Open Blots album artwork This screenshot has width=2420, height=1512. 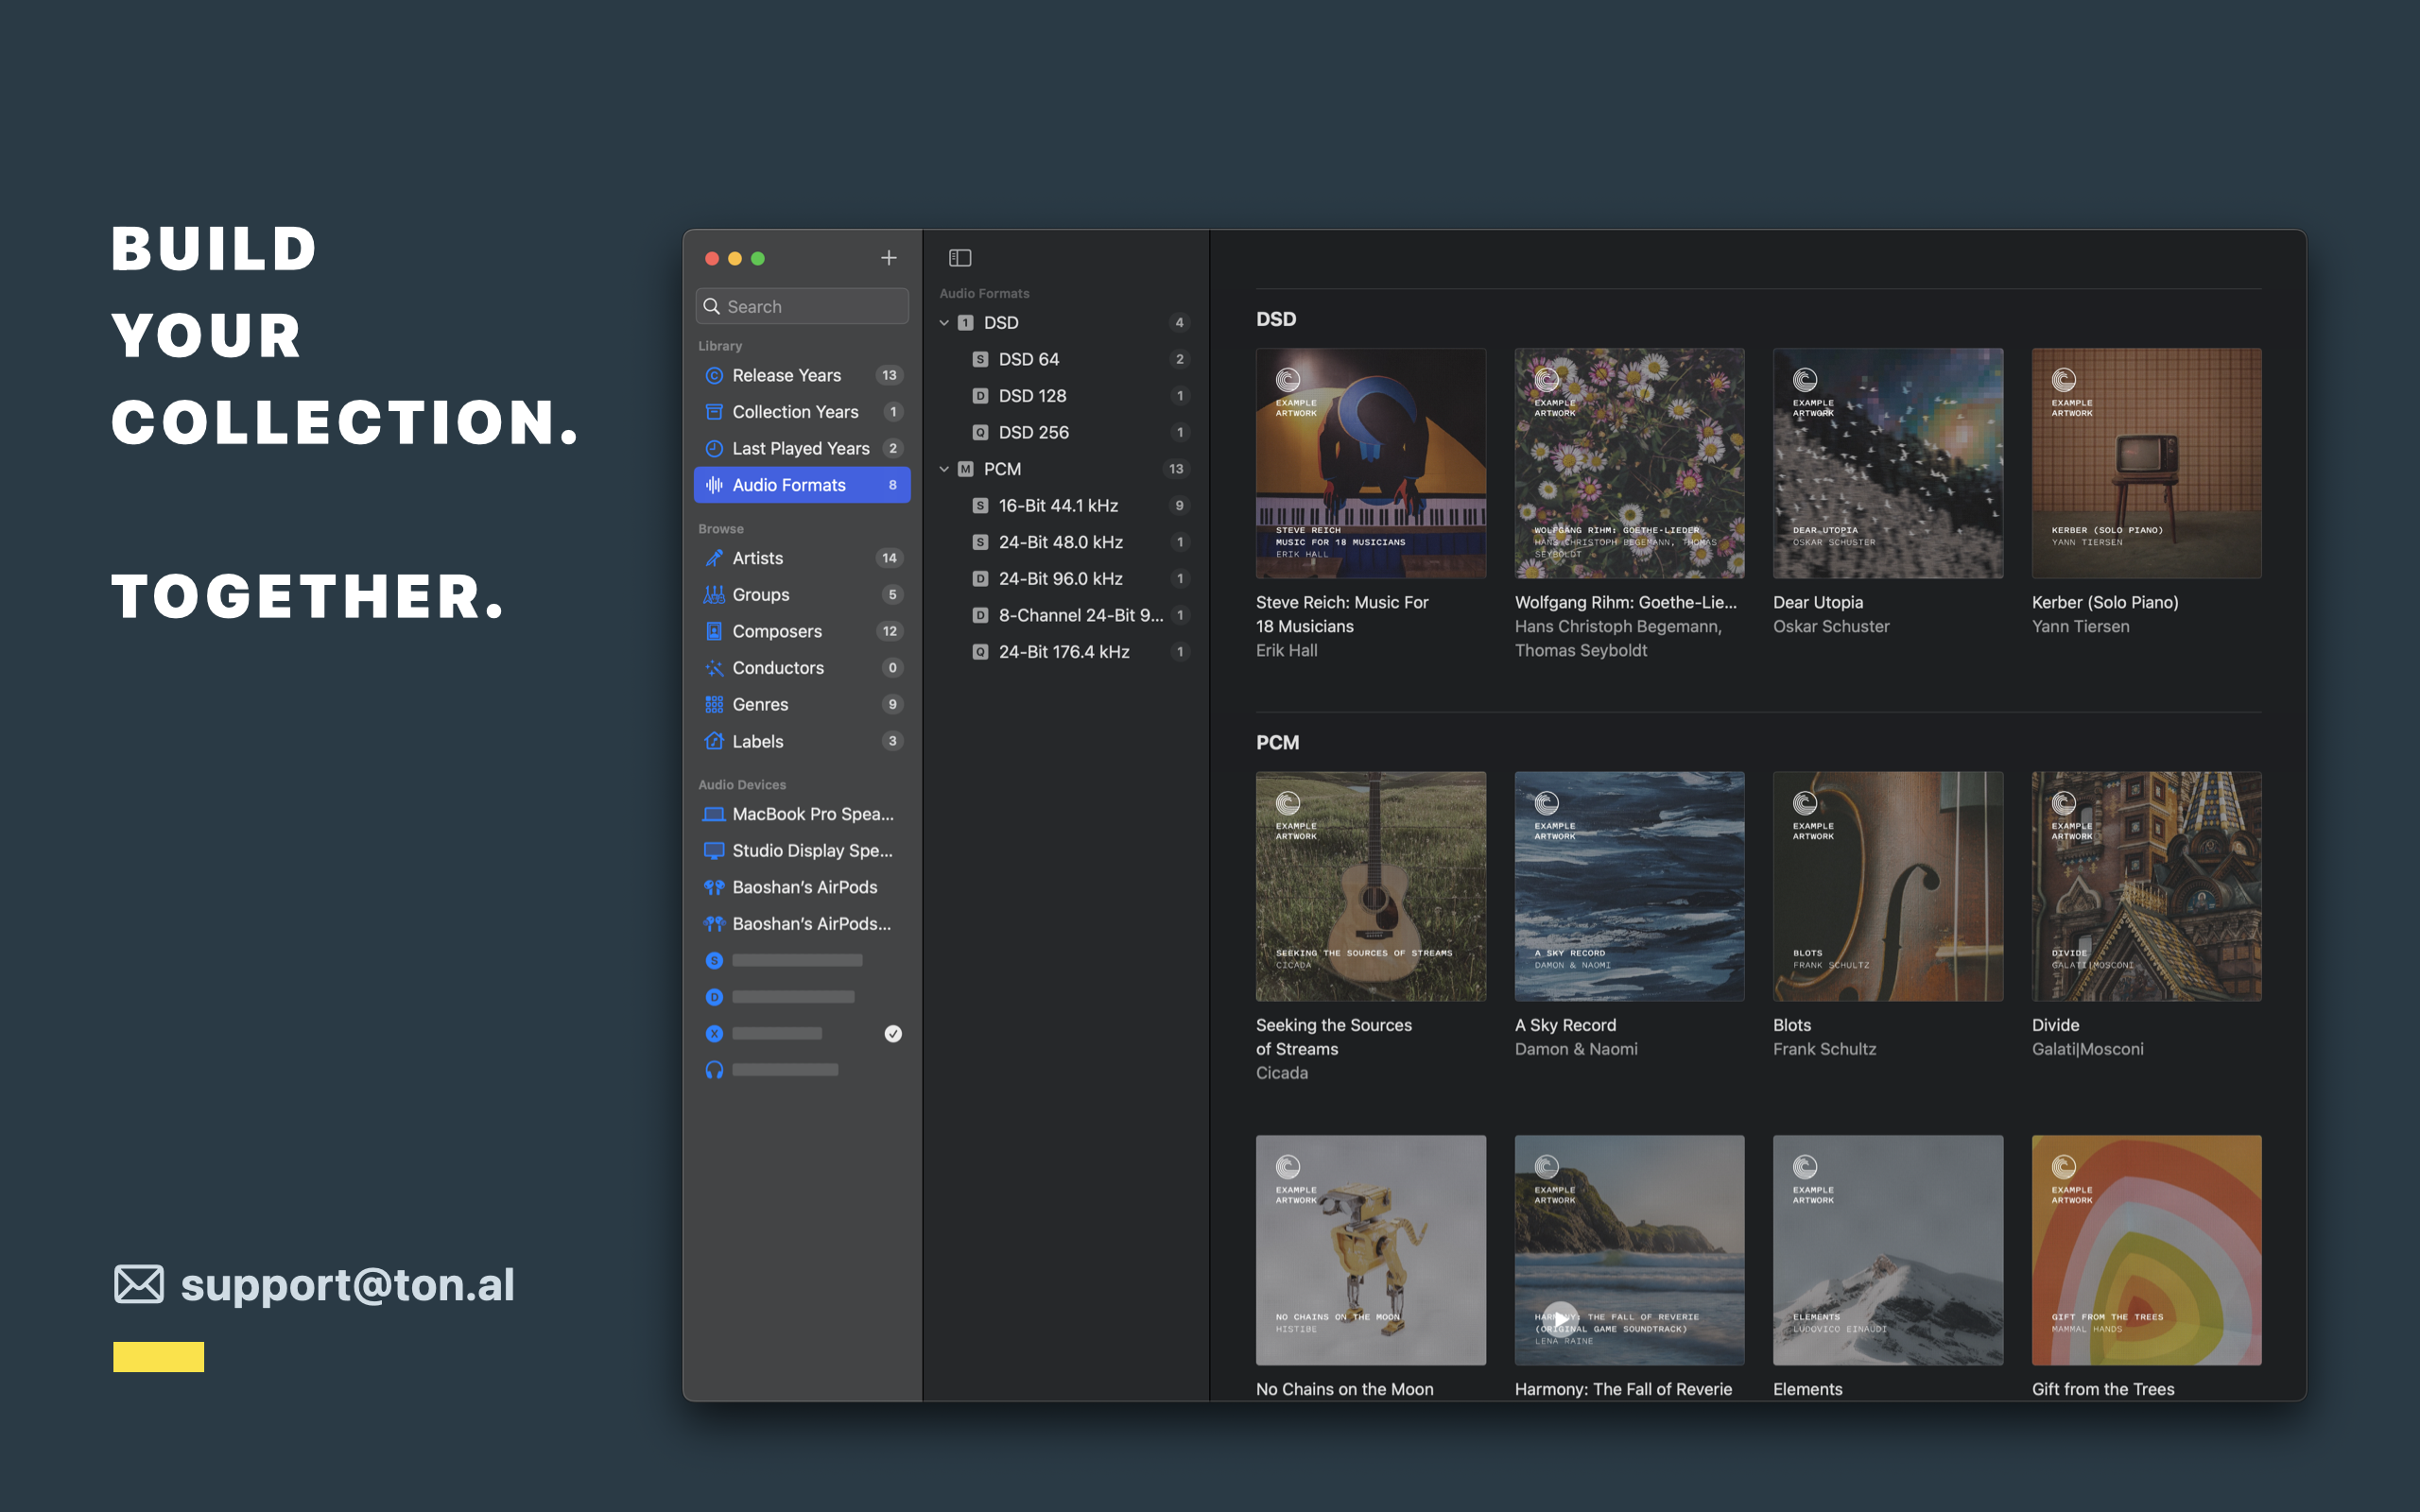(1888, 886)
